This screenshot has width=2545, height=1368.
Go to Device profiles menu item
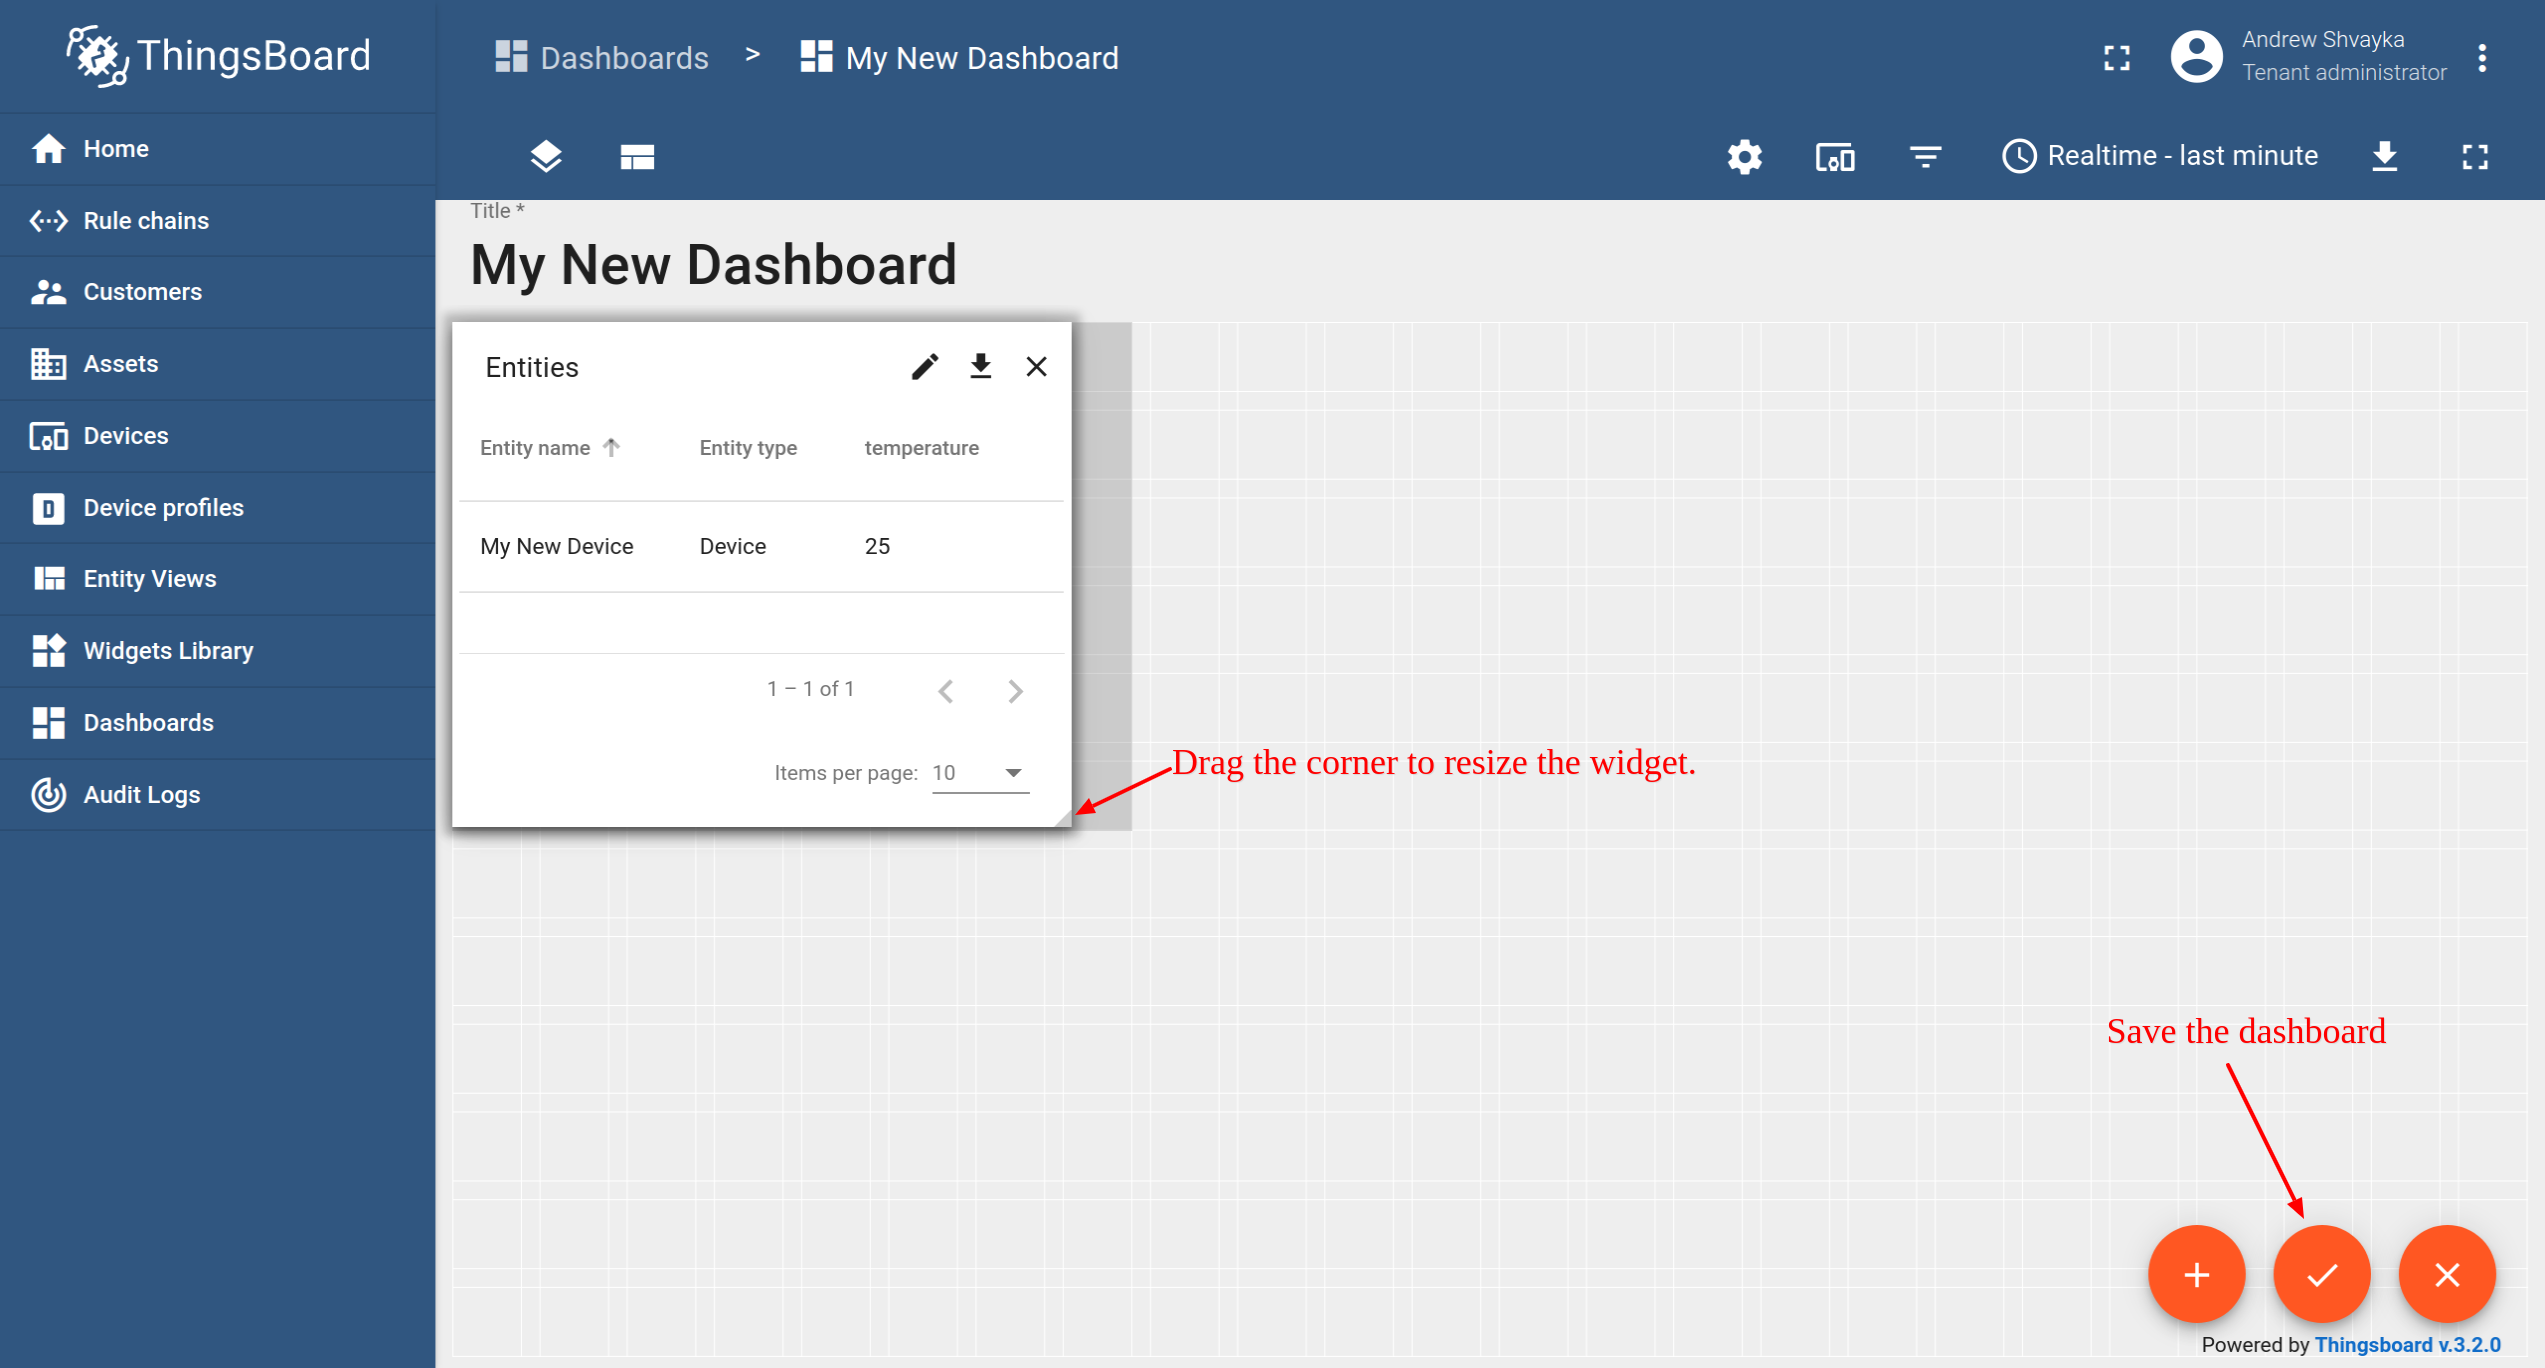click(x=163, y=508)
